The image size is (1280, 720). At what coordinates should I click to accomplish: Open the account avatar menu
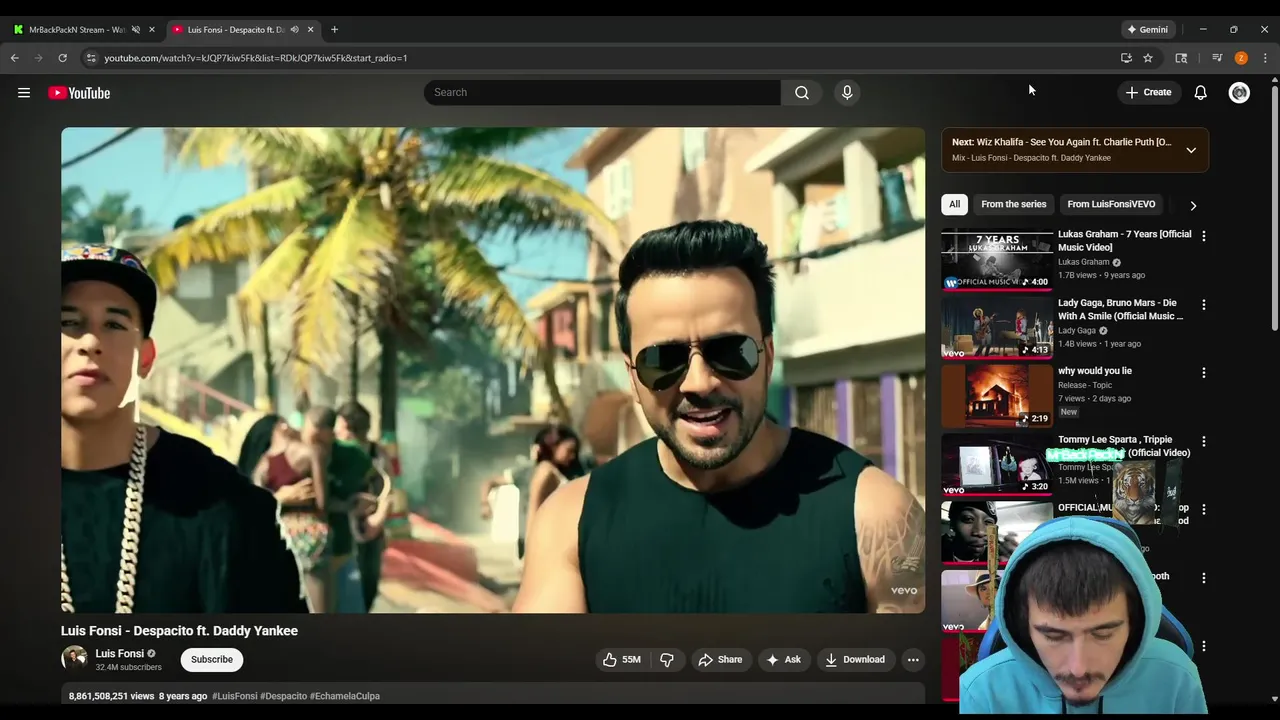coord(1239,92)
